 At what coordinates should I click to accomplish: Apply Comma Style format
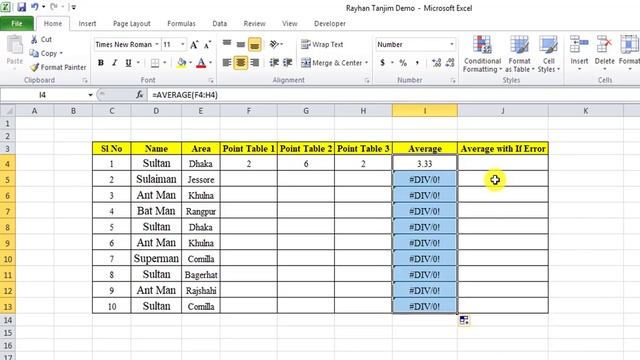tap(417, 63)
